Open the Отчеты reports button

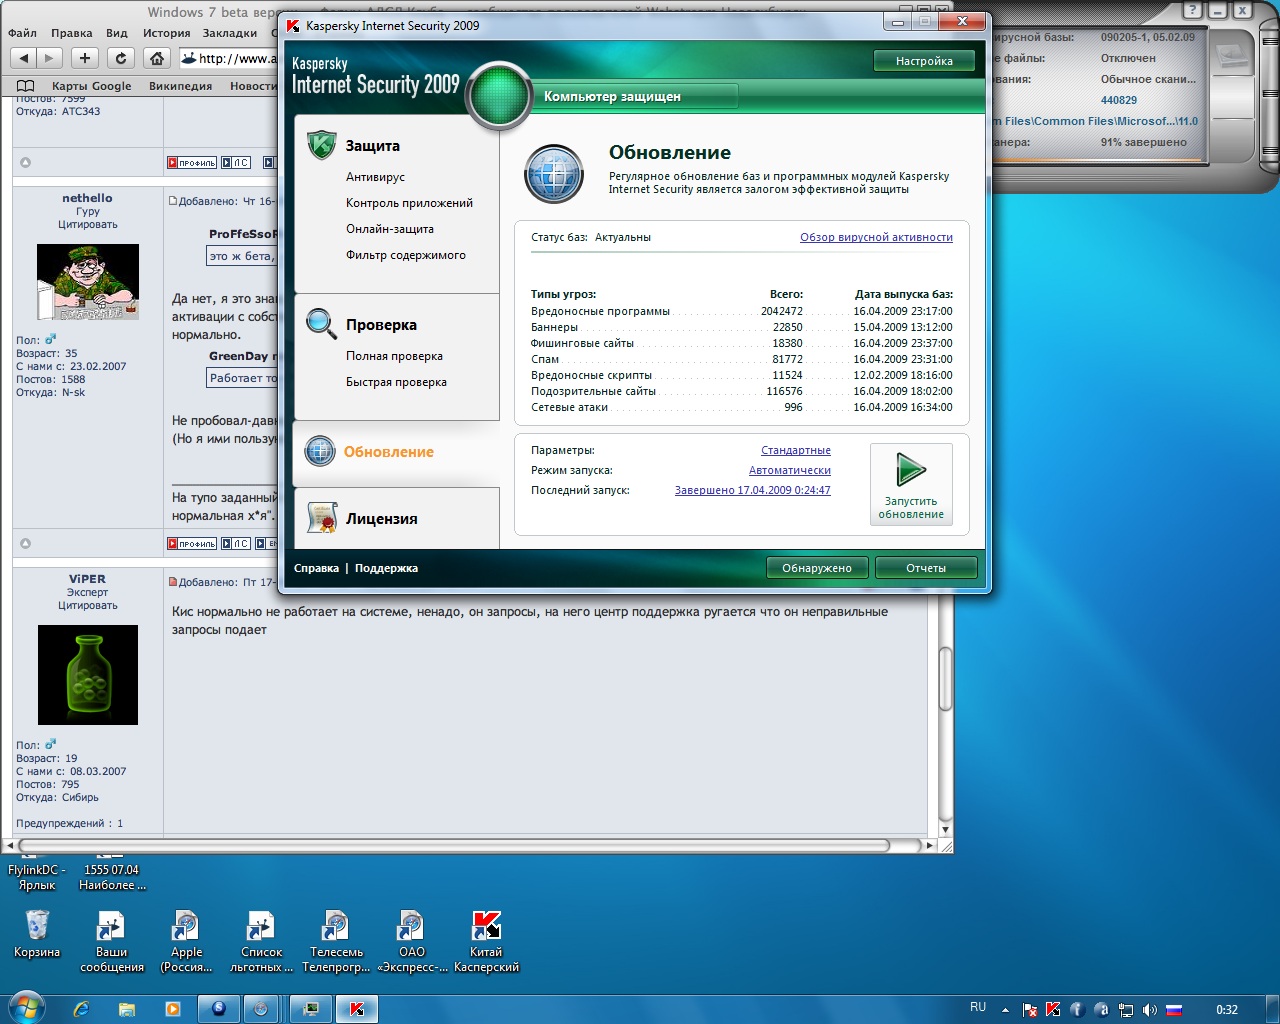point(926,568)
